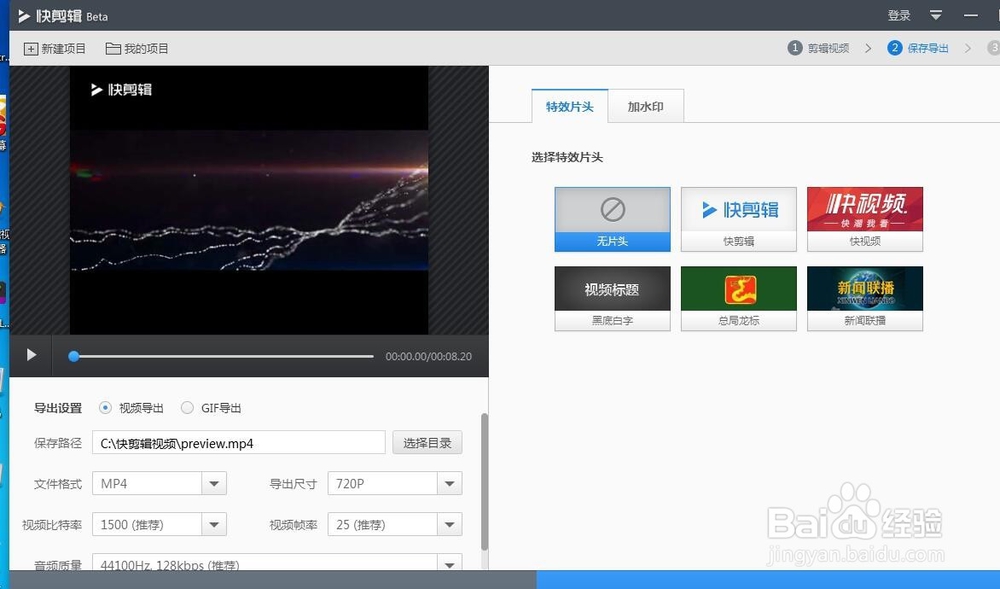Click the 选择特效片头 heading text
The width and height of the screenshot is (1000, 589).
(x=567, y=157)
